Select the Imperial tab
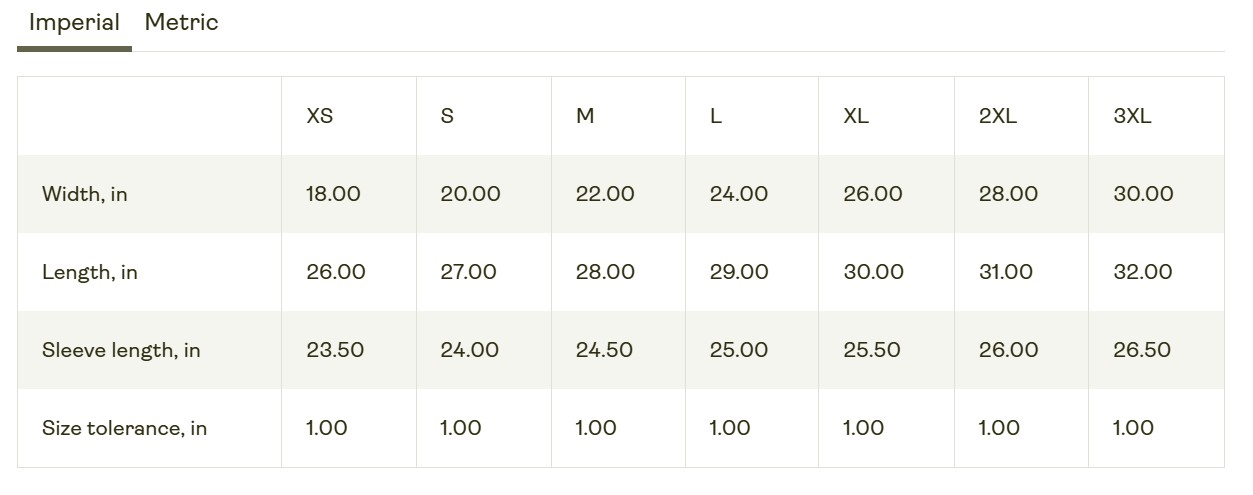Image resolution: width=1253 pixels, height=495 pixels. (74, 23)
